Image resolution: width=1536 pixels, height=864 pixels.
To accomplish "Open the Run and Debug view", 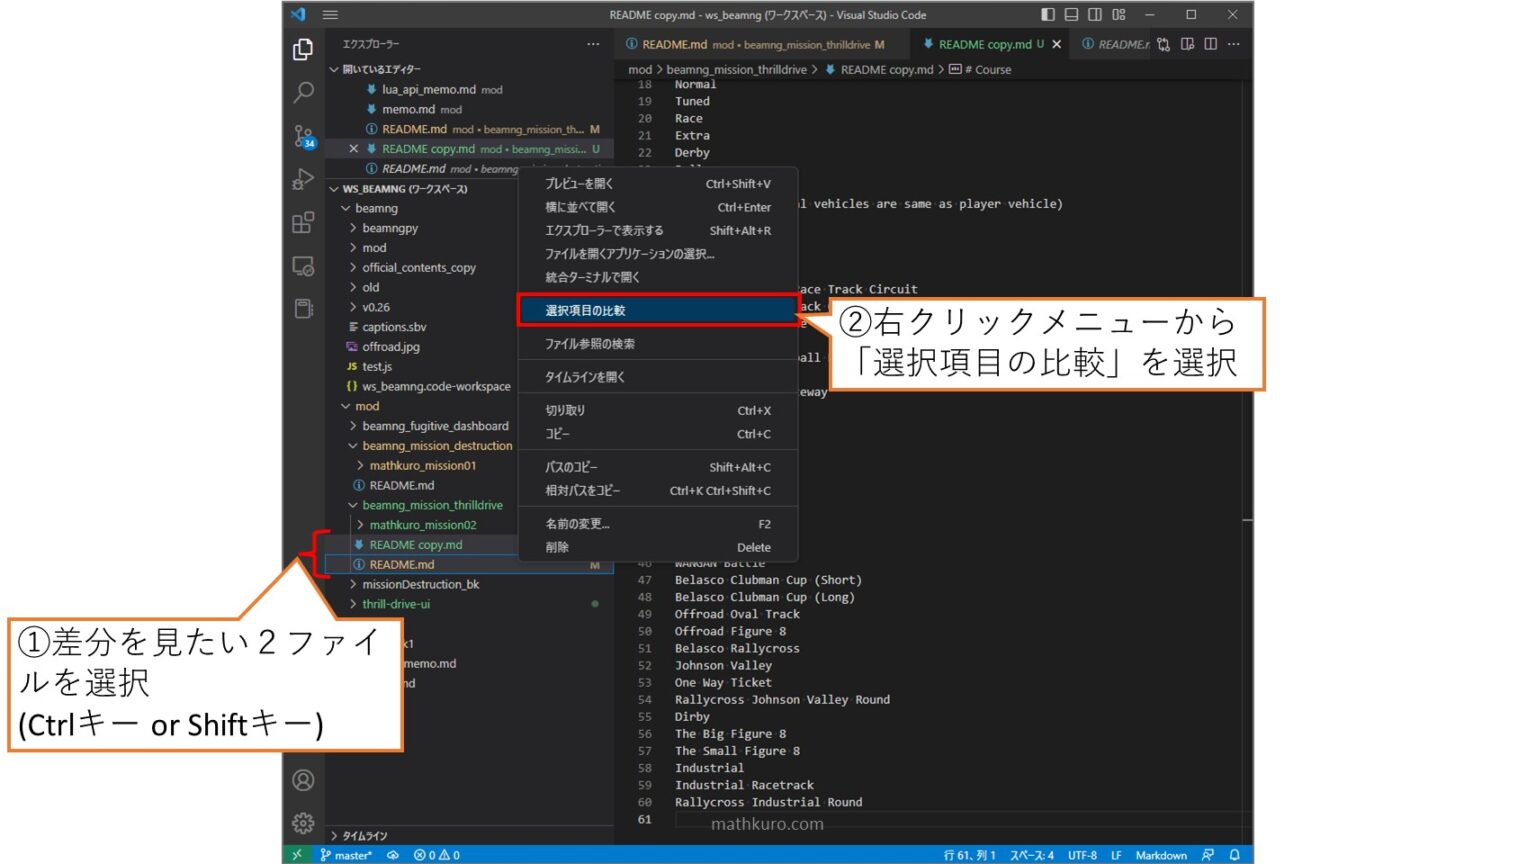I will pyautogui.click(x=303, y=179).
